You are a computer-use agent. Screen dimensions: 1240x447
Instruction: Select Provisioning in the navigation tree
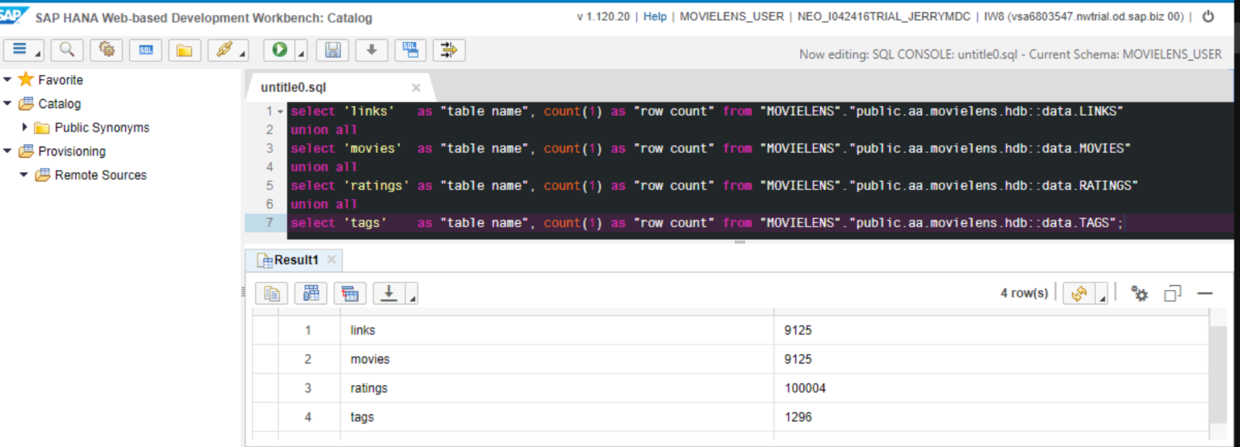pos(72,152)
